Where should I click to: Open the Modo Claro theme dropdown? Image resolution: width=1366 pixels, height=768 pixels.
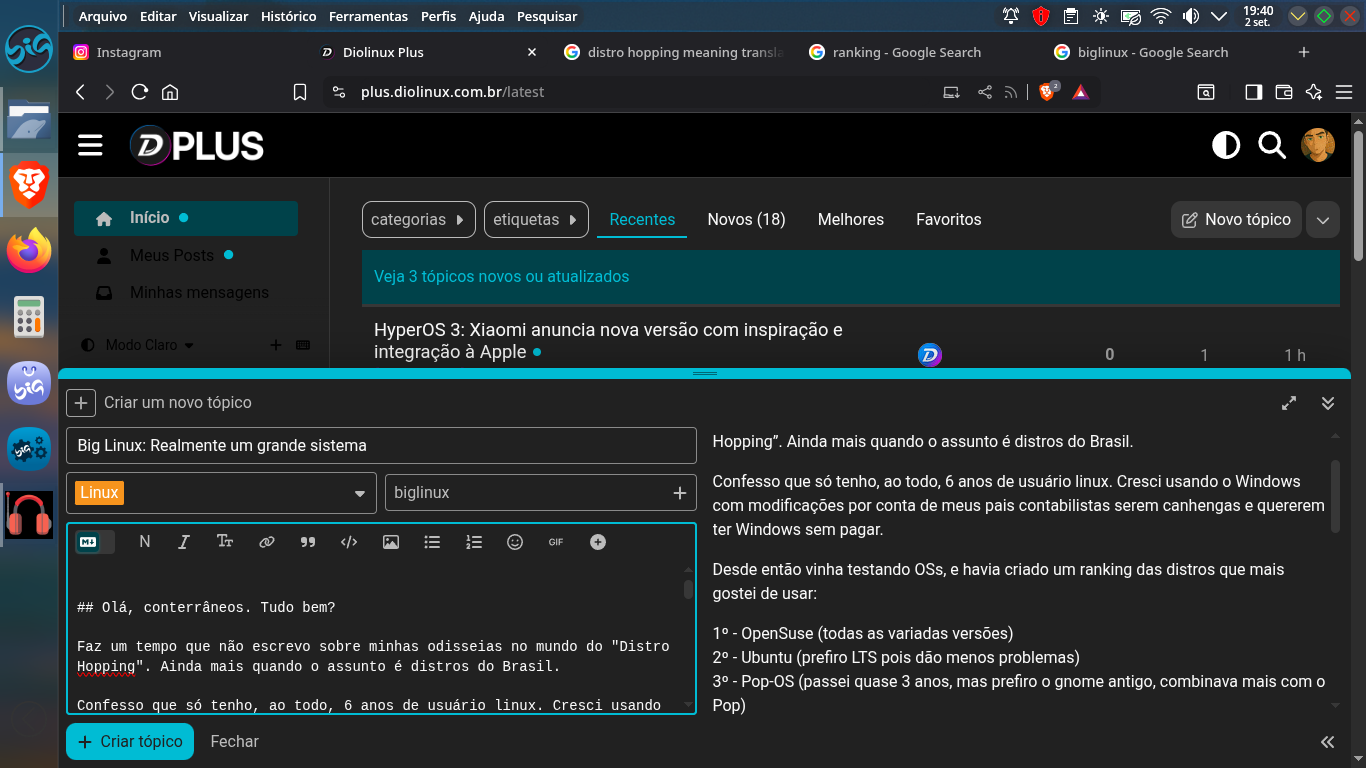pyautogui.click(x=140, y=345)
